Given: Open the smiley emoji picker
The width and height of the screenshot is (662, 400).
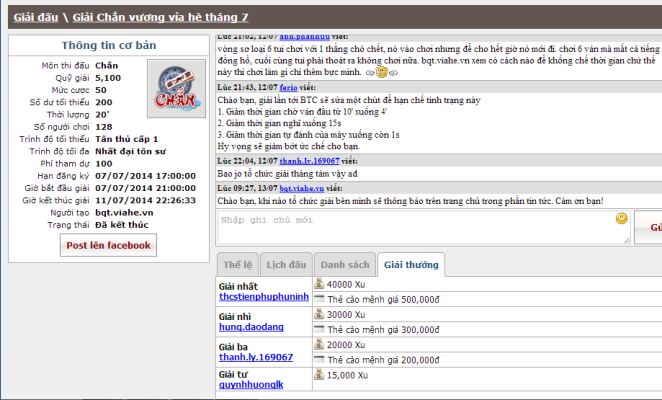Looking at the screenshot, I should [x=621, y=218].
